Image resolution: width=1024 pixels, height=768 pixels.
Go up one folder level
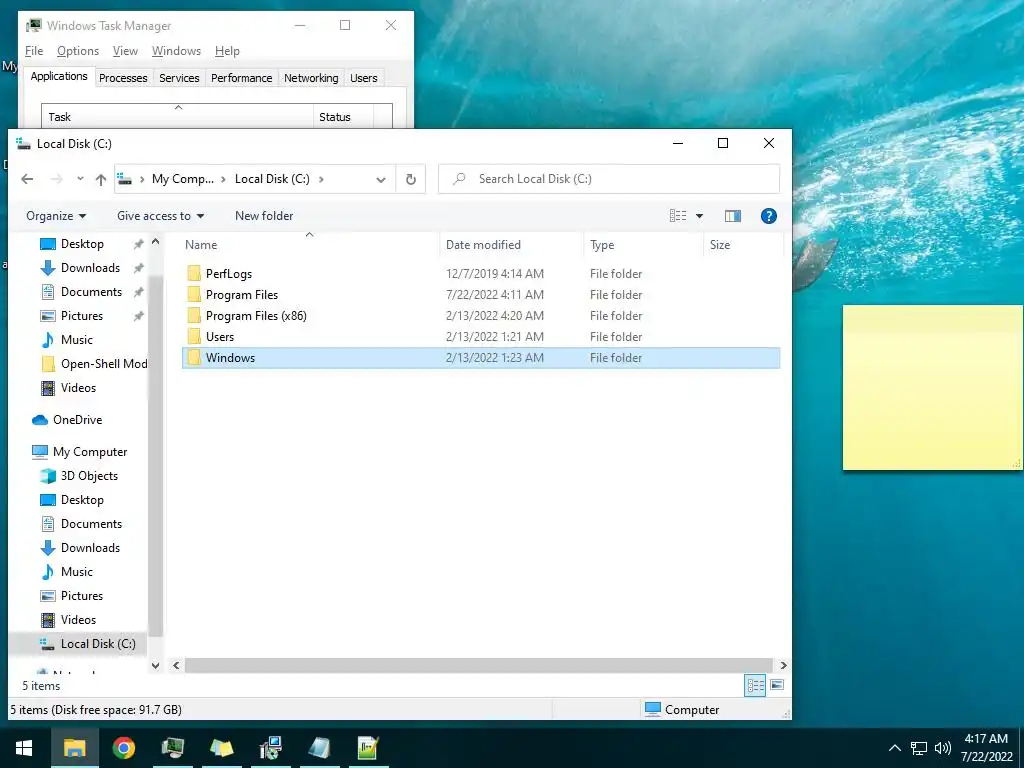coord(101,179)
